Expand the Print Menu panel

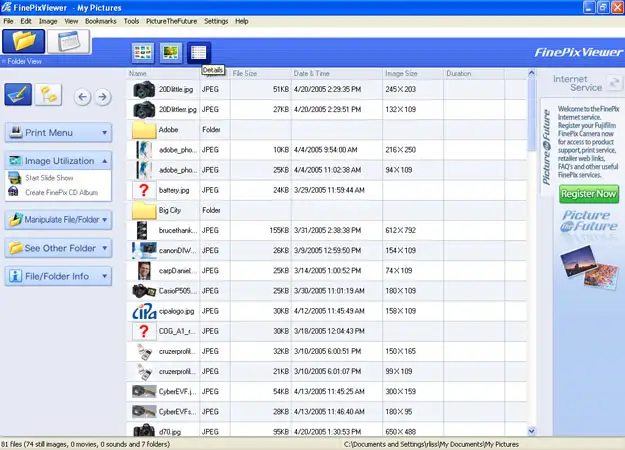58,132
